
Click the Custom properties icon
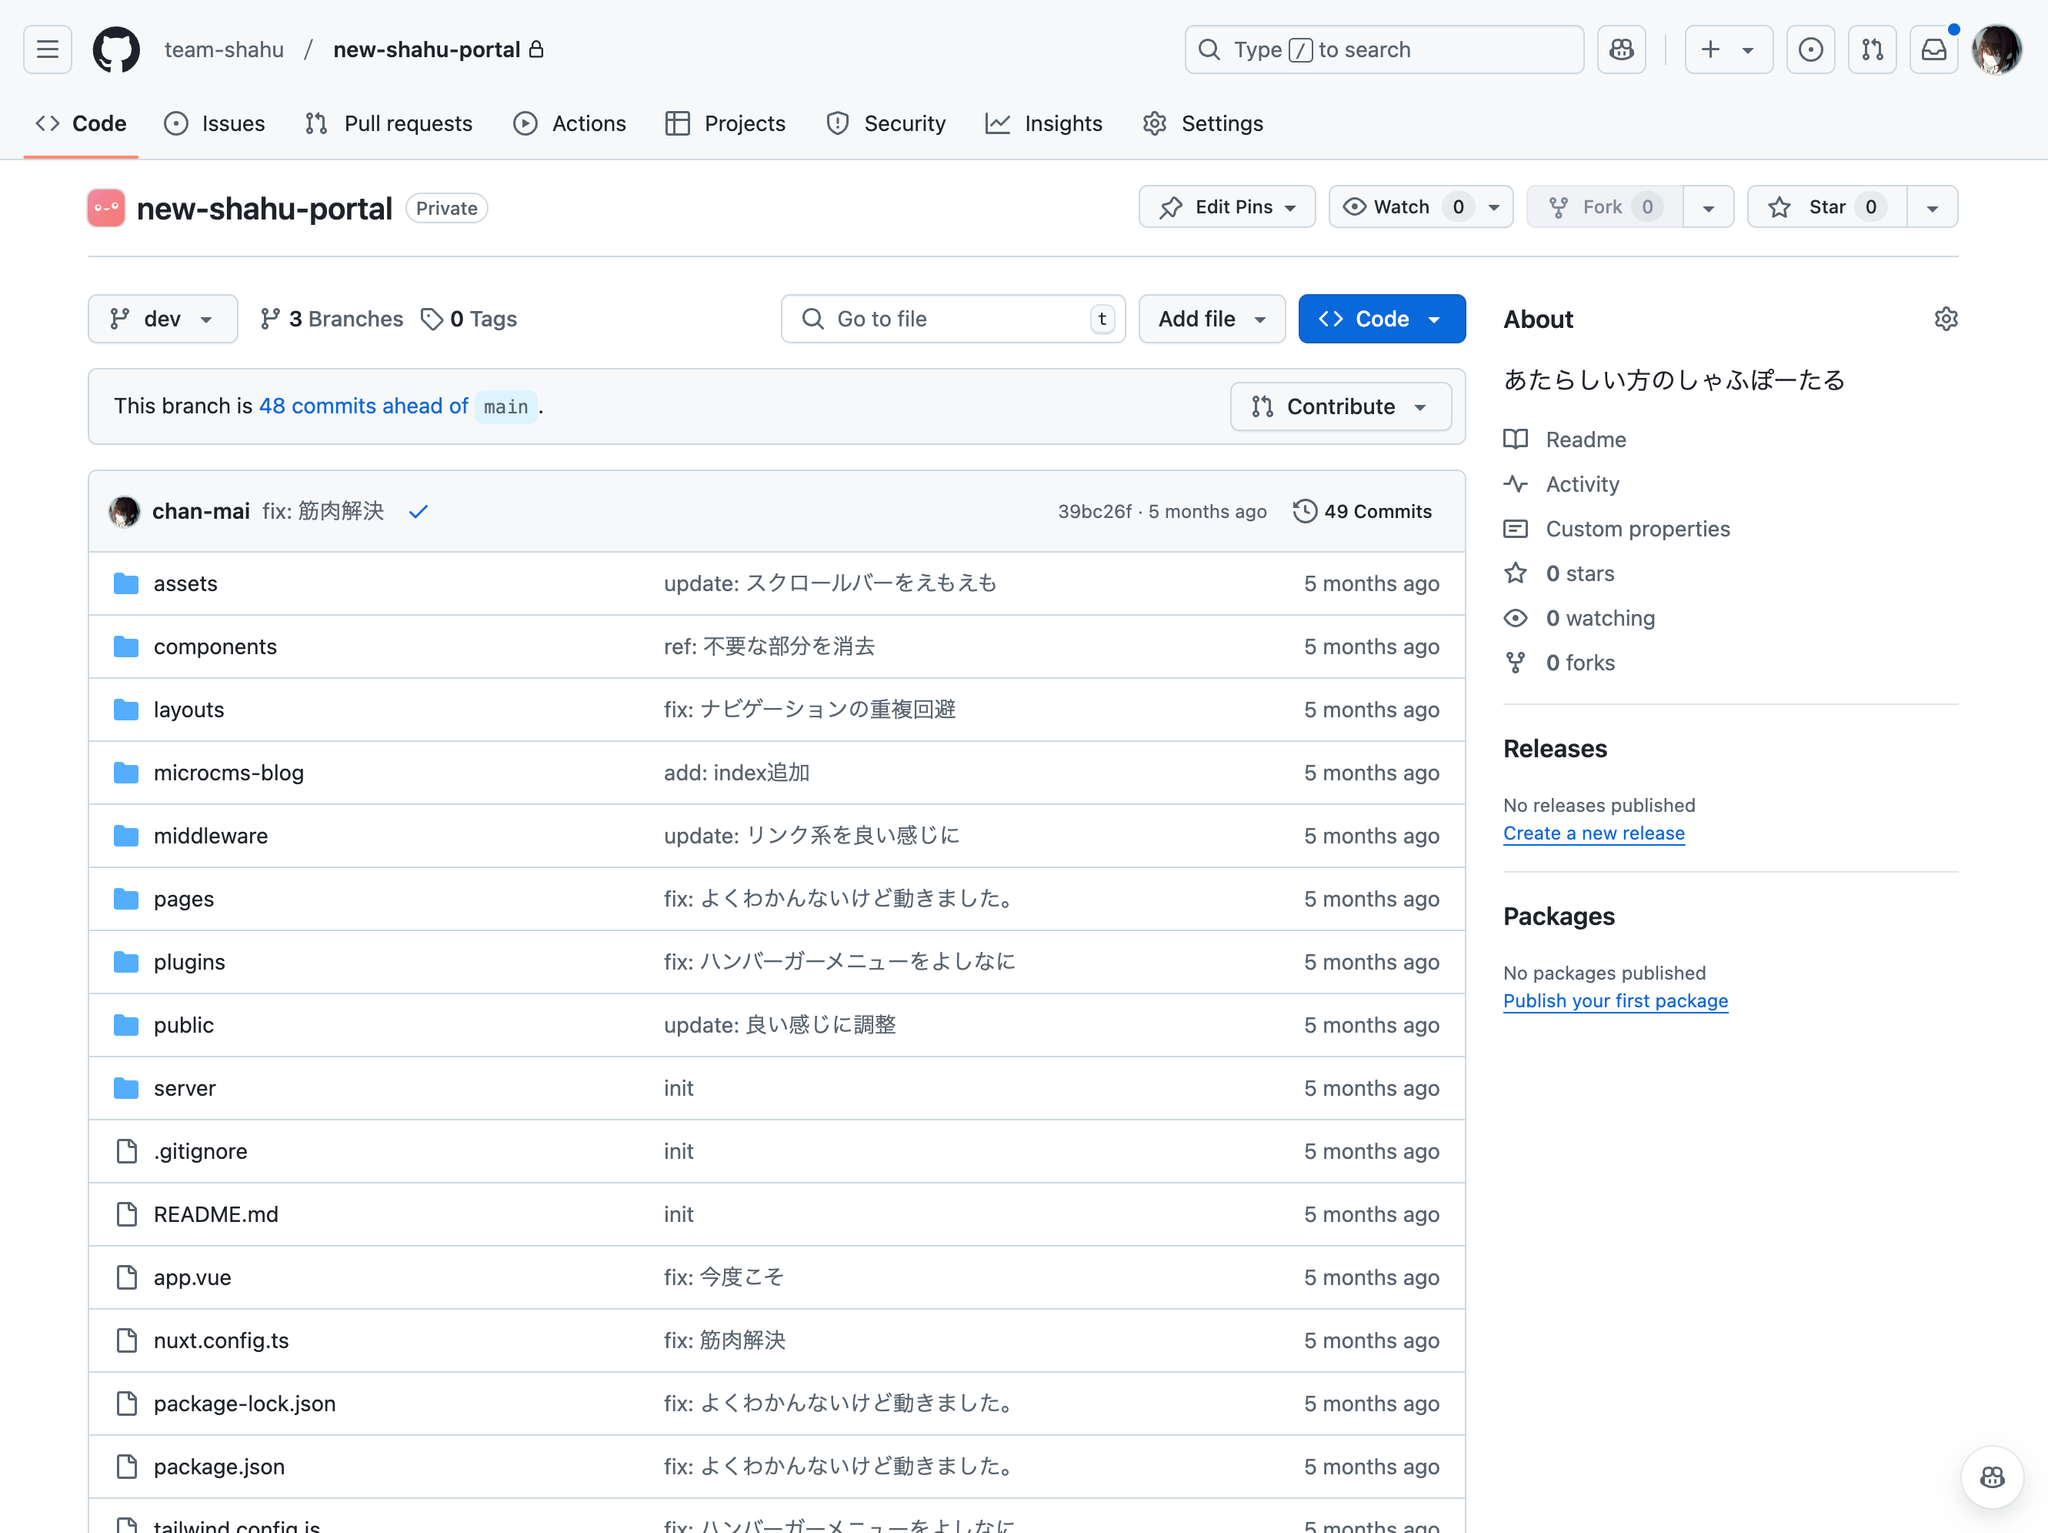coord(1515,529)
